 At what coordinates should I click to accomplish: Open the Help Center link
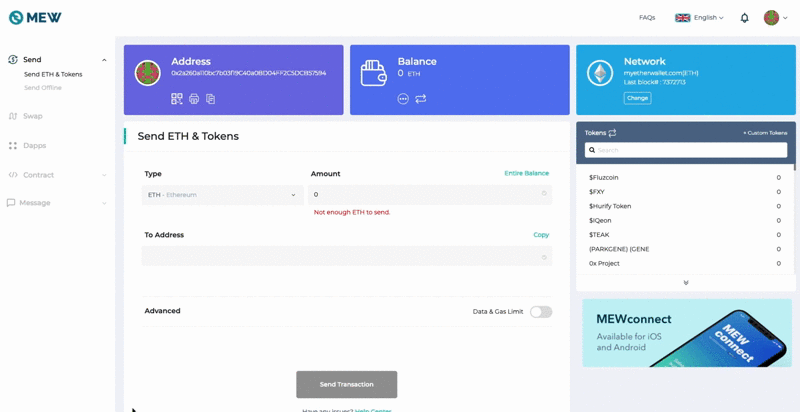tap(373, 410)
